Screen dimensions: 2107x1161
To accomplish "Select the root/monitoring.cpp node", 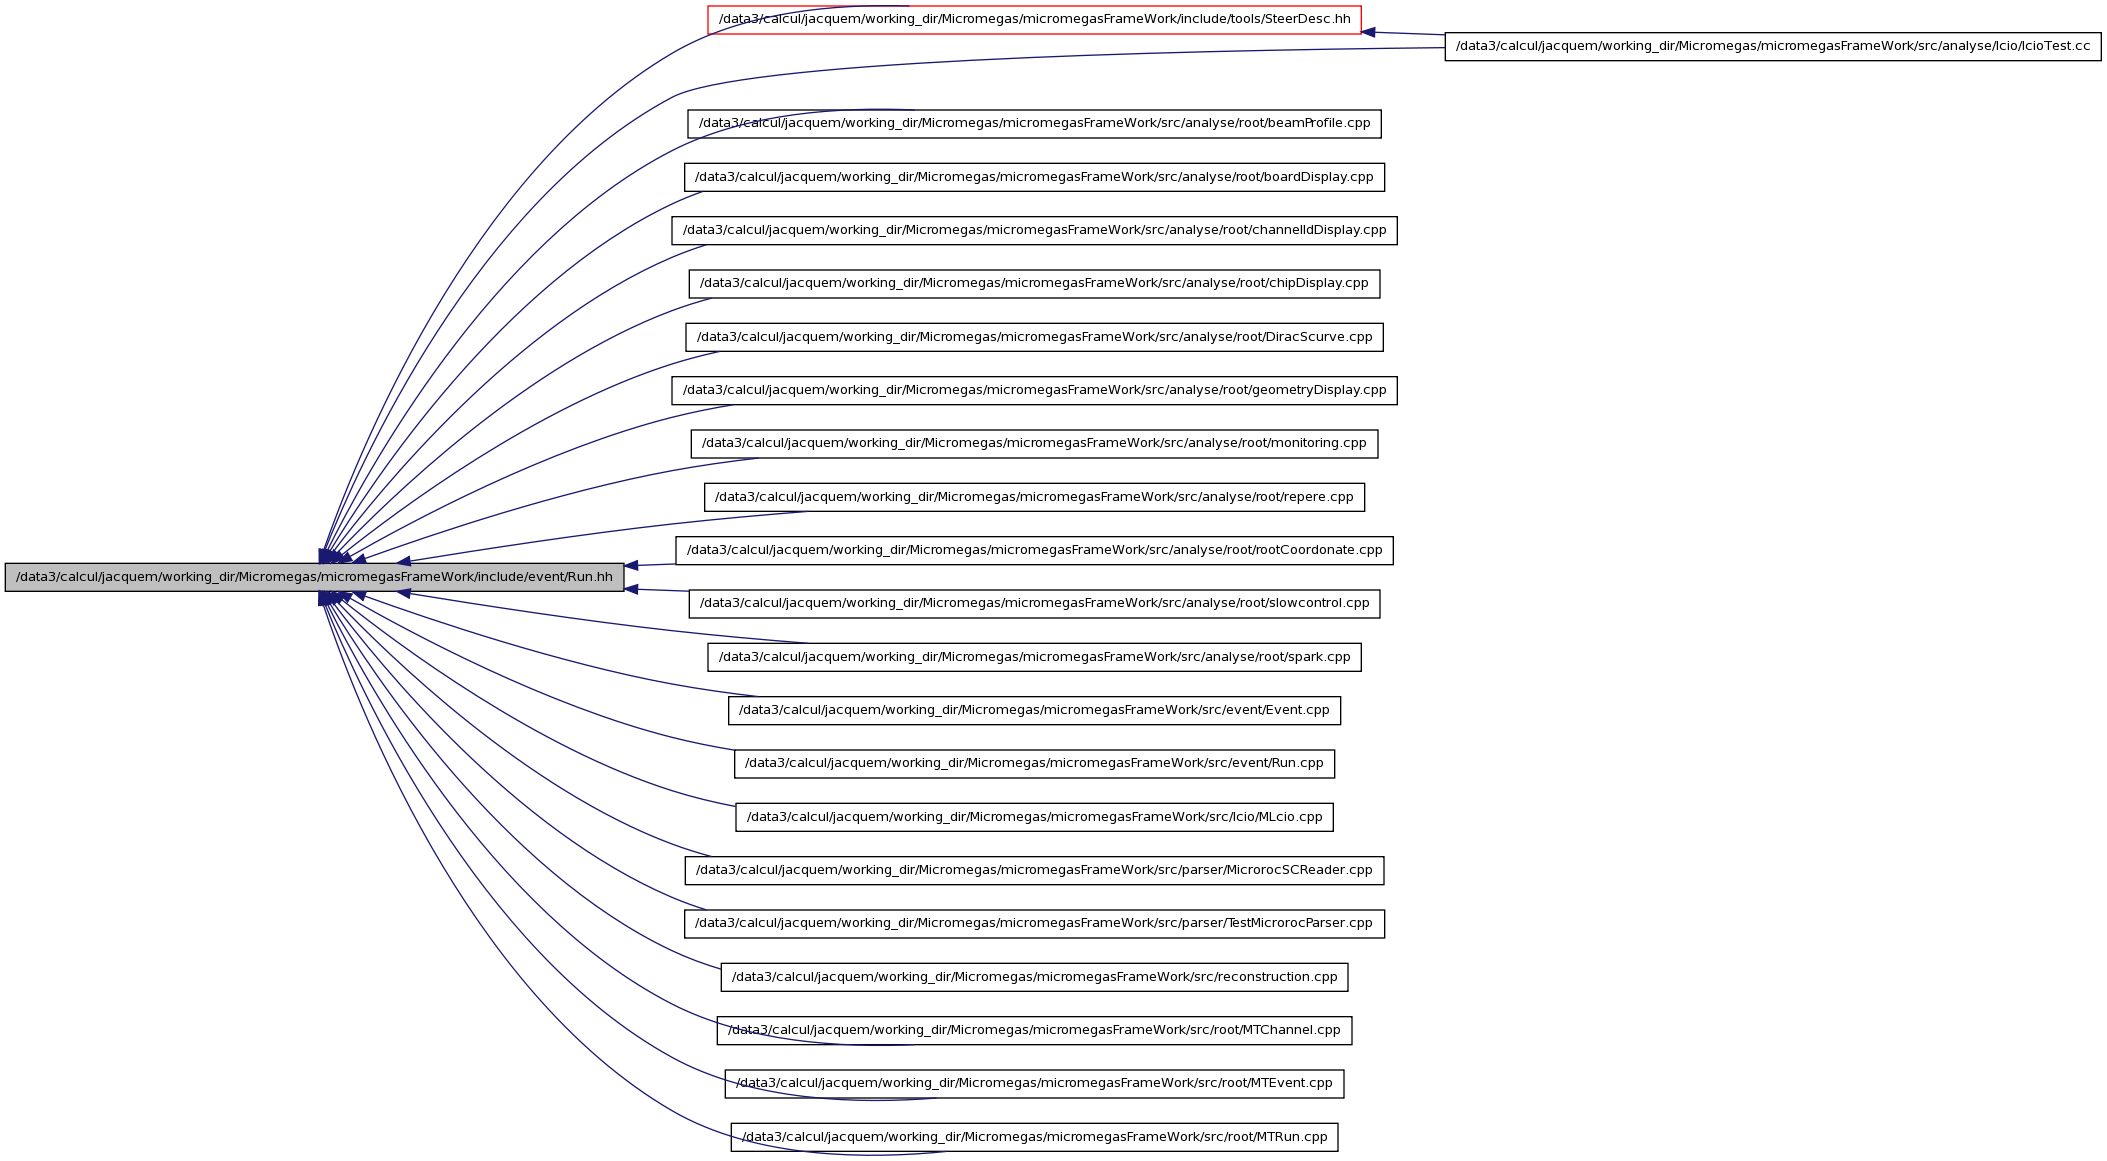I will [1034, 443].
